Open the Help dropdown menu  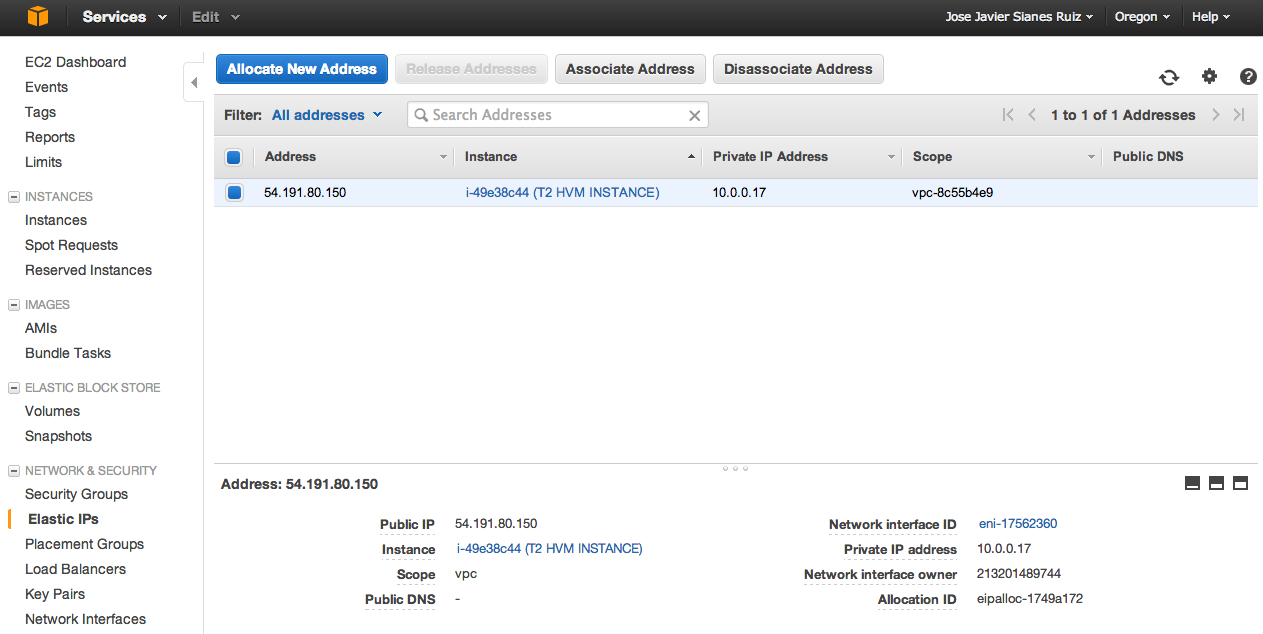pos(1211,17)
